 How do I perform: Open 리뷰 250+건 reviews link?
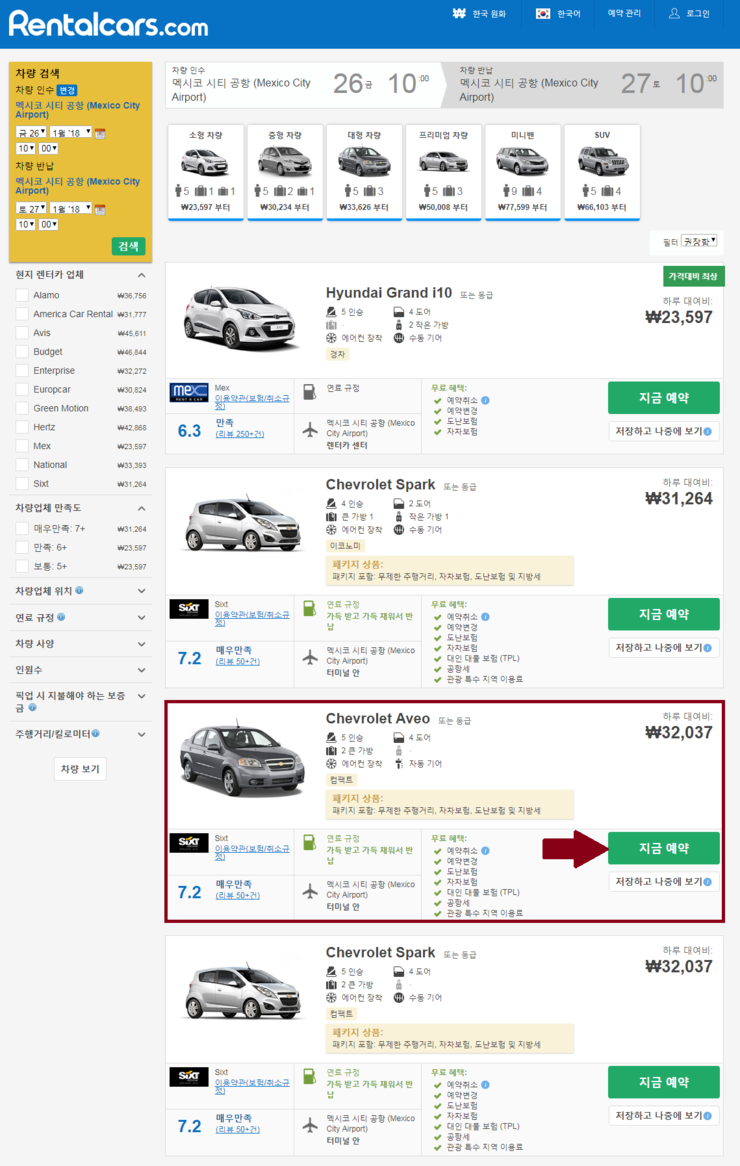[239, 434]
